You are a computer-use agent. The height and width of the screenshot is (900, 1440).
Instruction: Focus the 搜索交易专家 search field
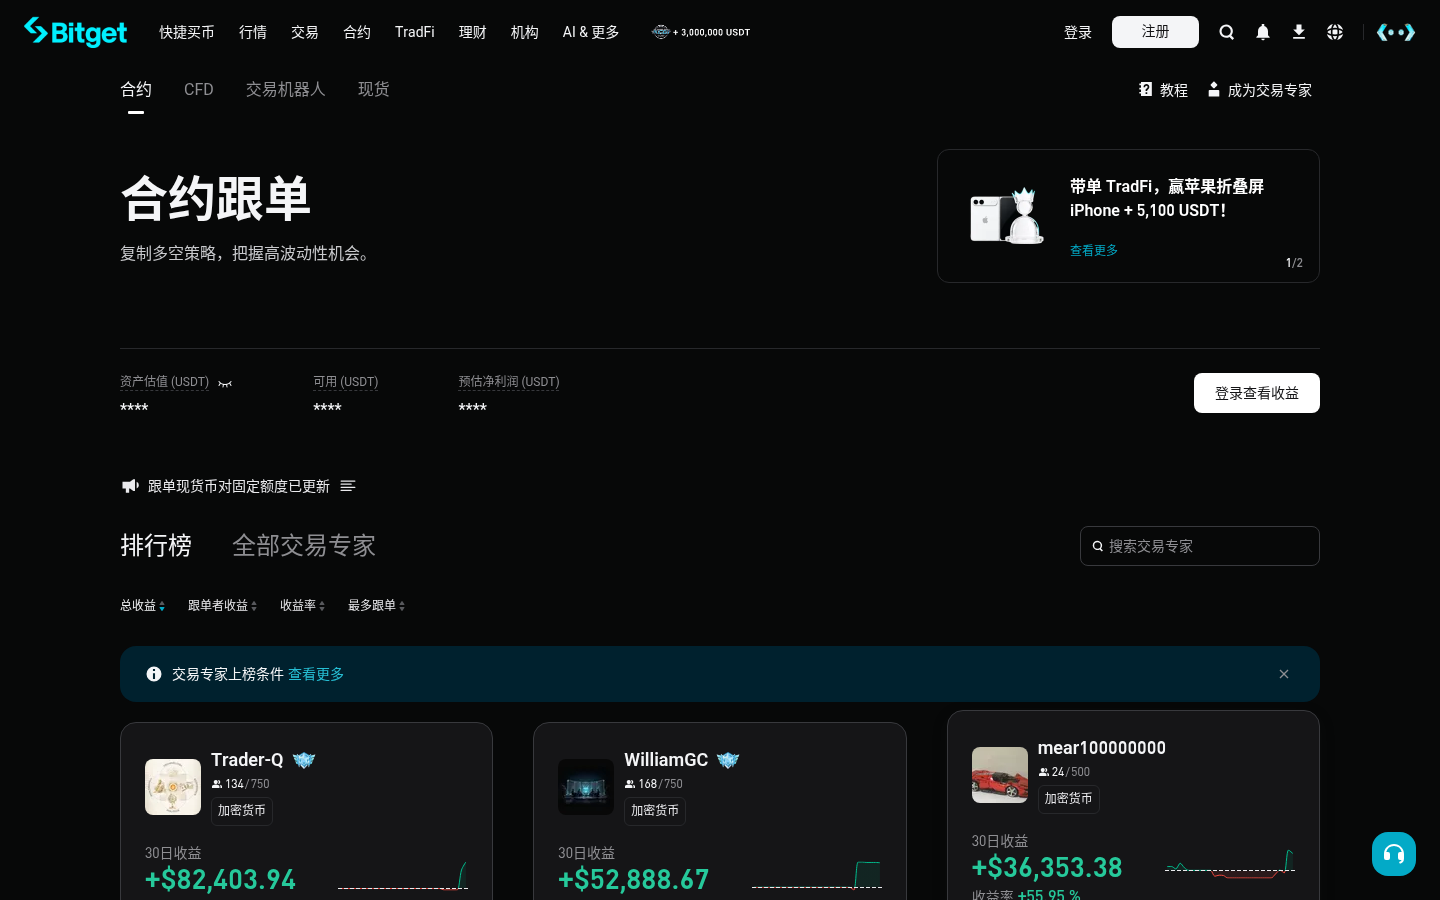point(1200,546)
